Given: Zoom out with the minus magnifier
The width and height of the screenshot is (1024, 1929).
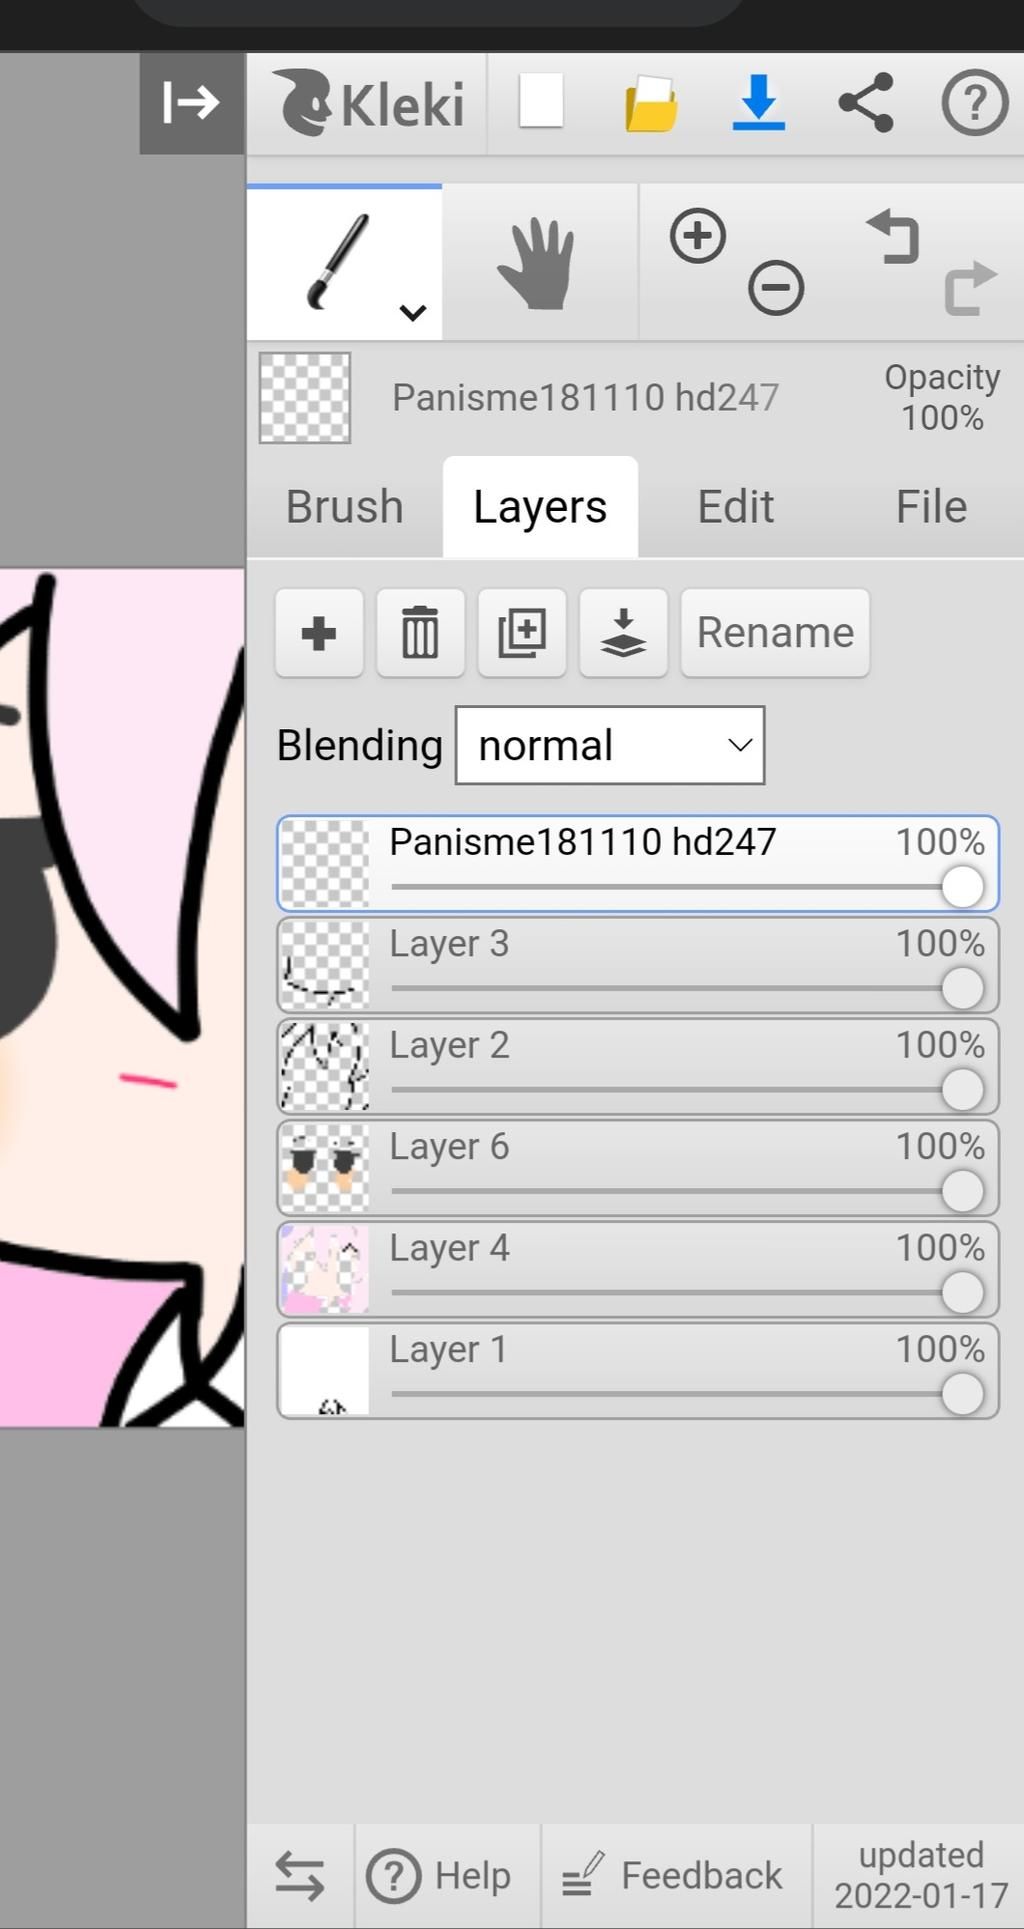Looking at the screenshot, I should tap(776, 288).
